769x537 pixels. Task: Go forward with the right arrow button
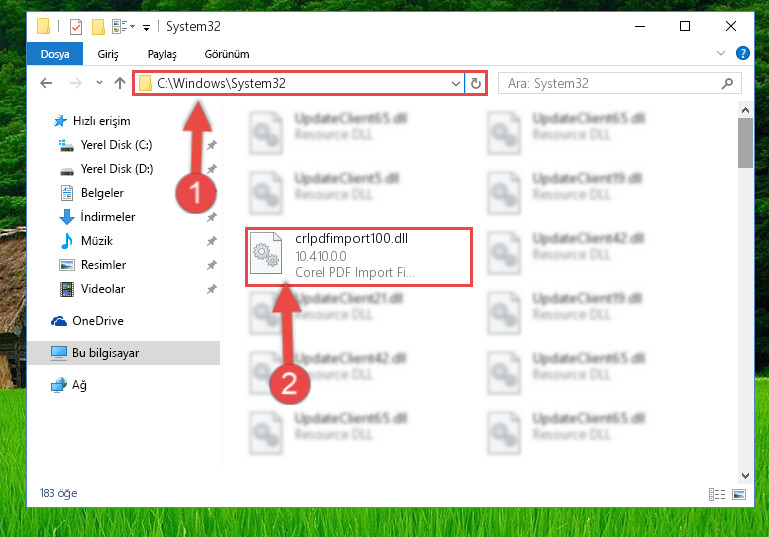76,83
